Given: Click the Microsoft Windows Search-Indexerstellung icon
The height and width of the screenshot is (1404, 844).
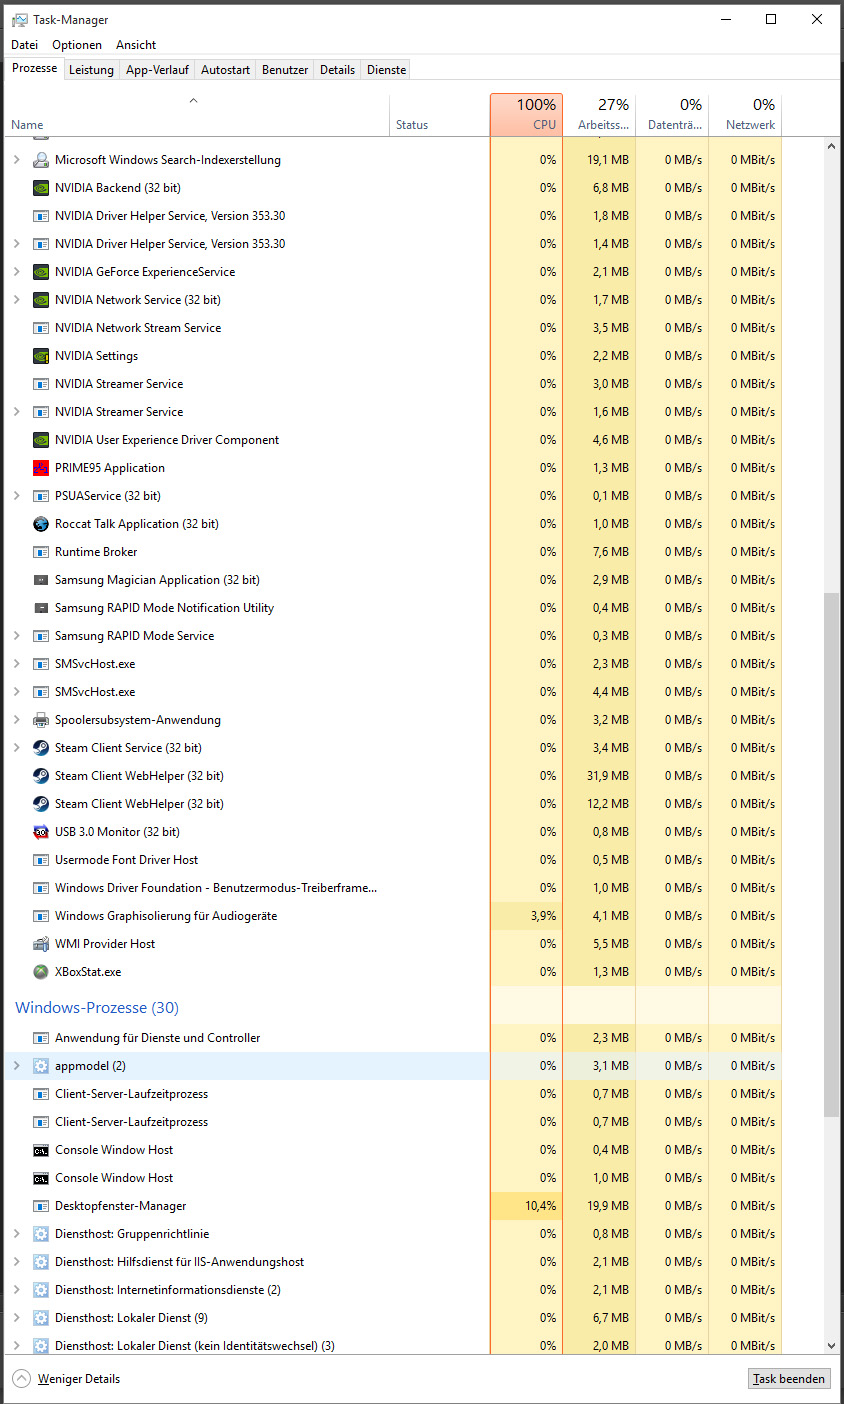Looking at the screenshot, I should (41, 160).
